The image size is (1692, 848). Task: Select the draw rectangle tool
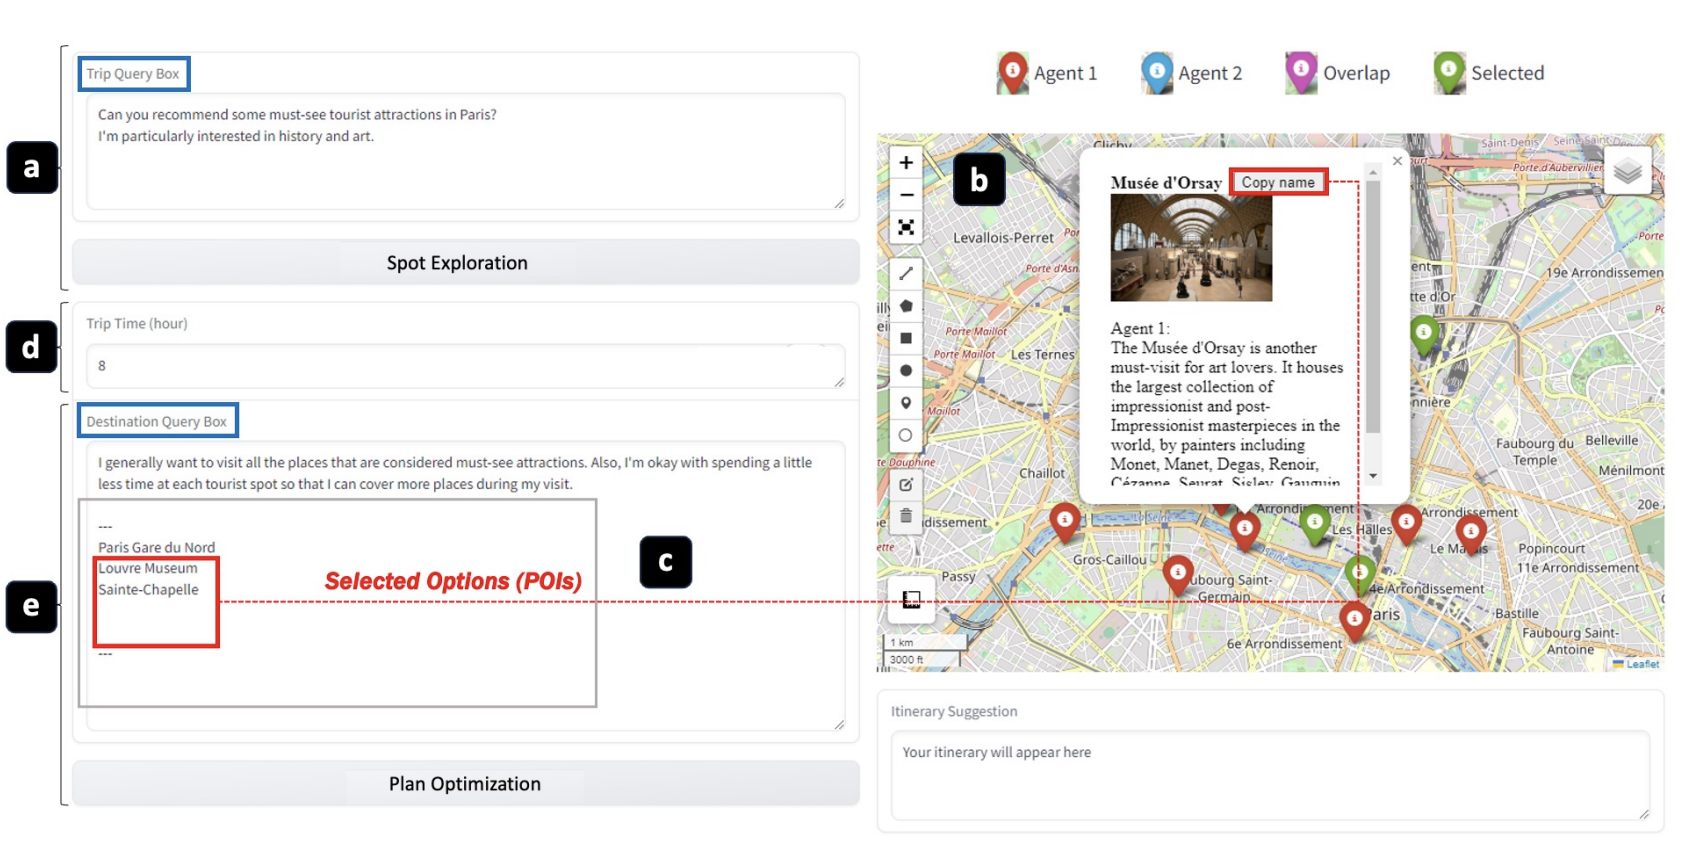[x=906, y=338]
